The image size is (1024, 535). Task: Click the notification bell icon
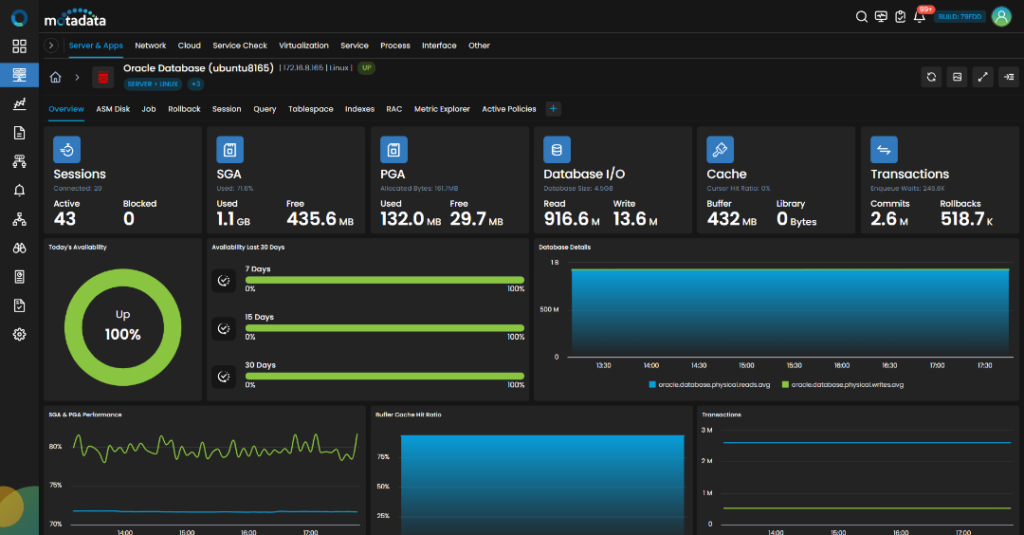(919, 16)
